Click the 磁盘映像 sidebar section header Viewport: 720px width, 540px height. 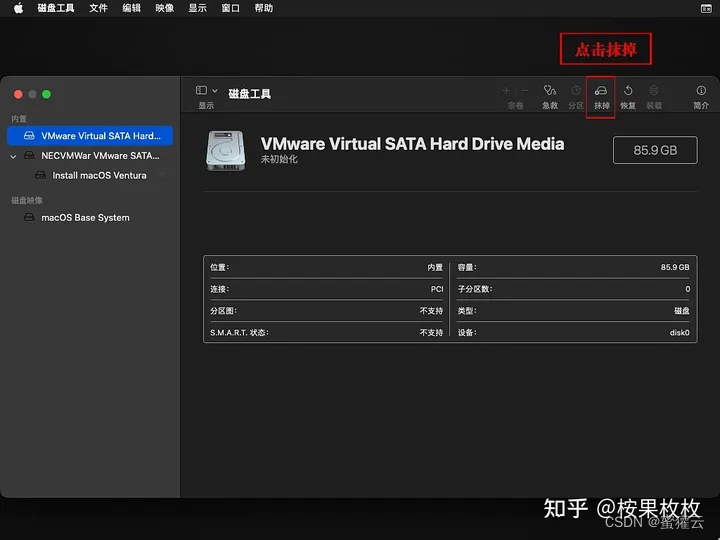pyautogui.click(x=27, y=200)
